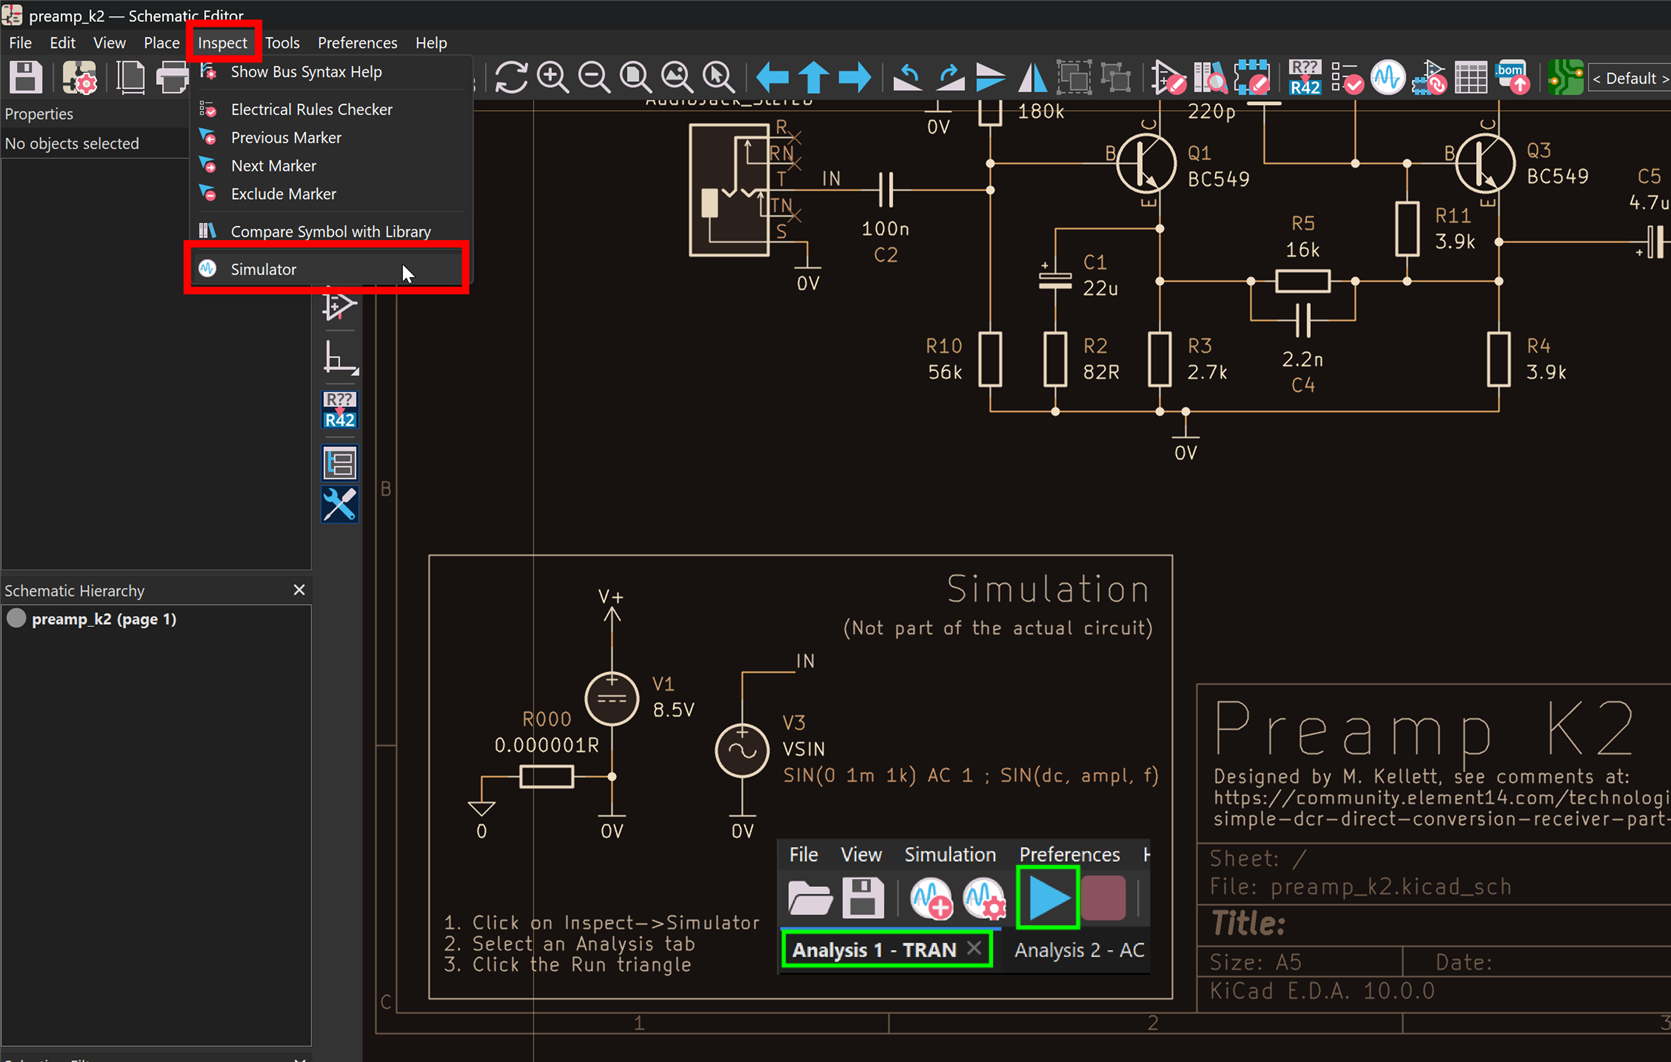Choose Show Bus Syntax Help

point(331,72)
